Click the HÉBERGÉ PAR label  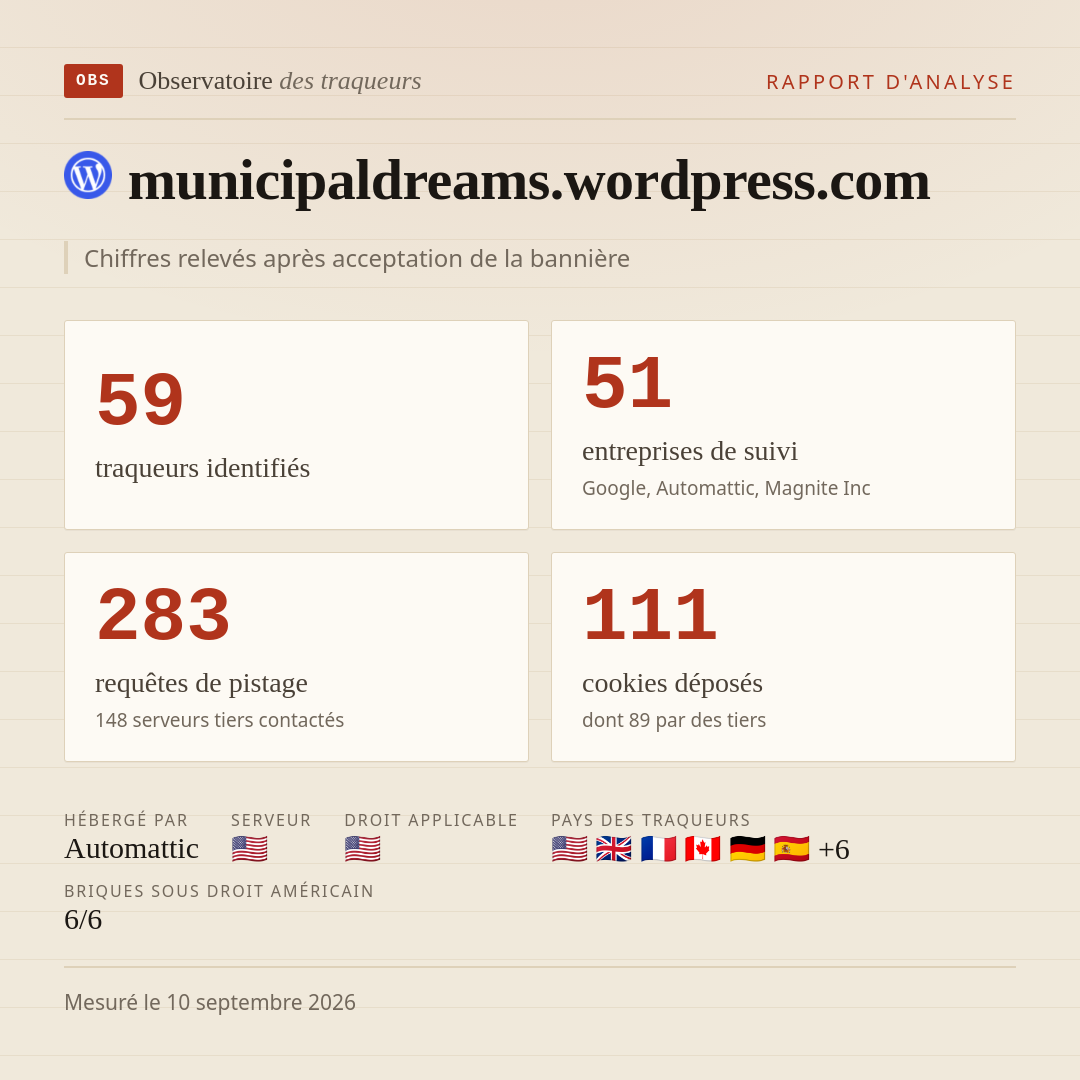(126, 820)
